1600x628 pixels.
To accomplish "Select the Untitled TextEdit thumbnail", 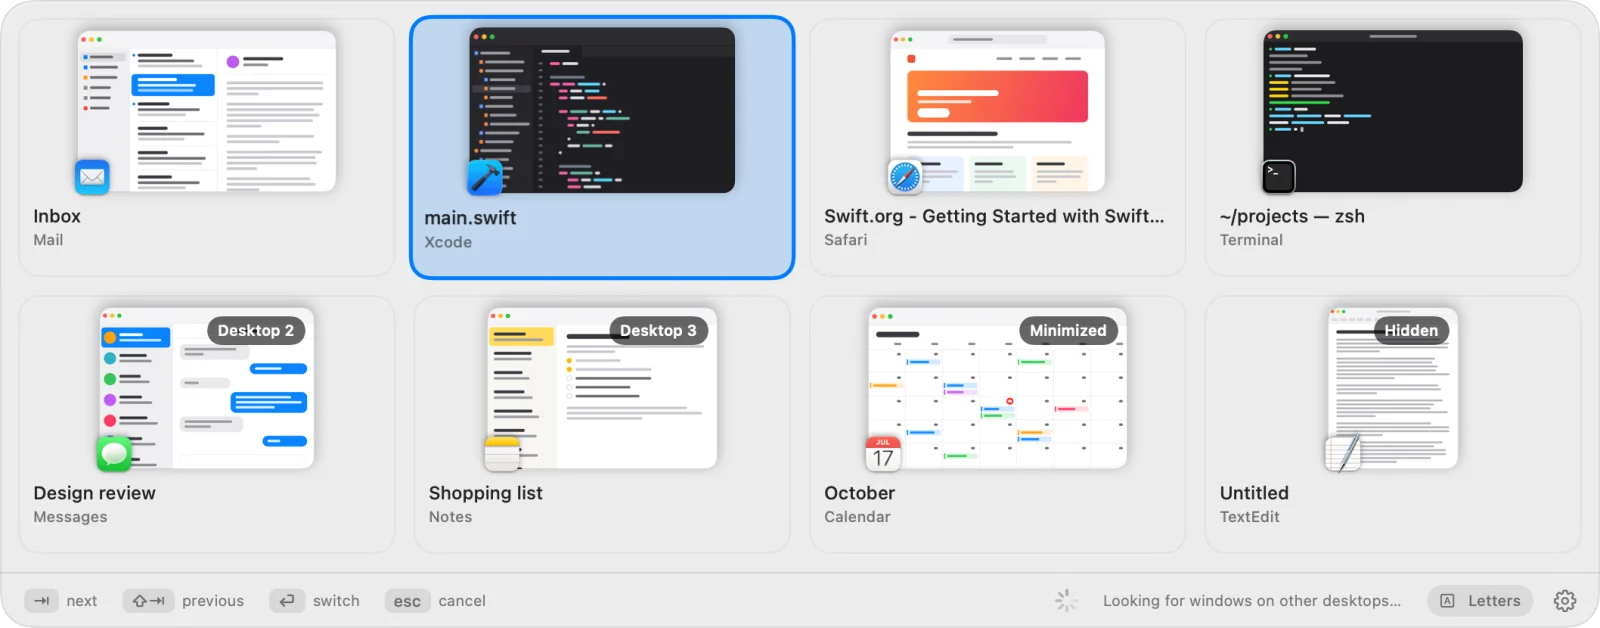I will pyautogui.click(x=1393, y=388).
